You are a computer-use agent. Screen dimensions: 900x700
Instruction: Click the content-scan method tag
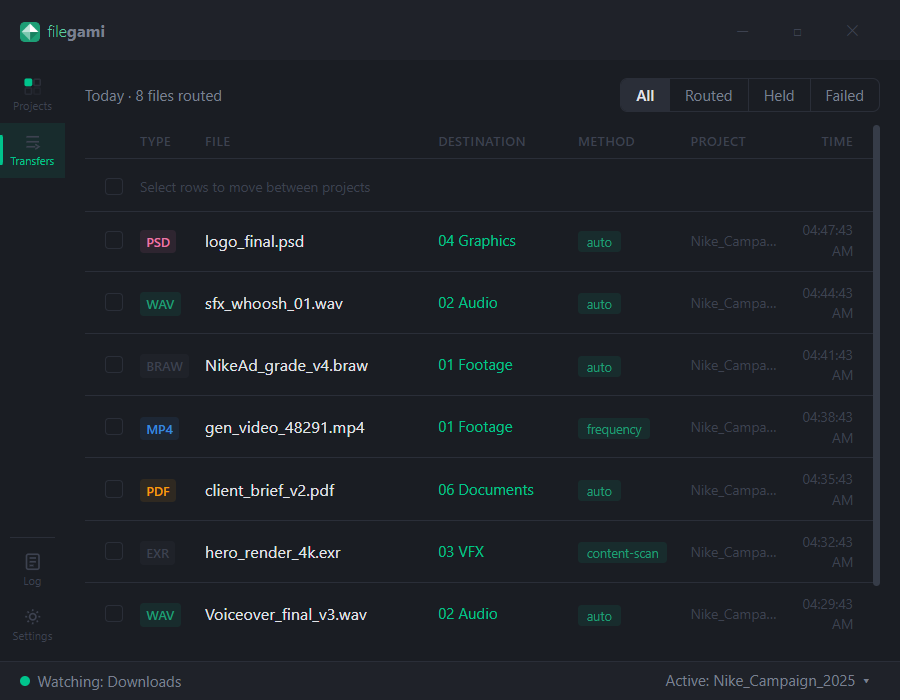pyautogui.click(x=622, y=553)
